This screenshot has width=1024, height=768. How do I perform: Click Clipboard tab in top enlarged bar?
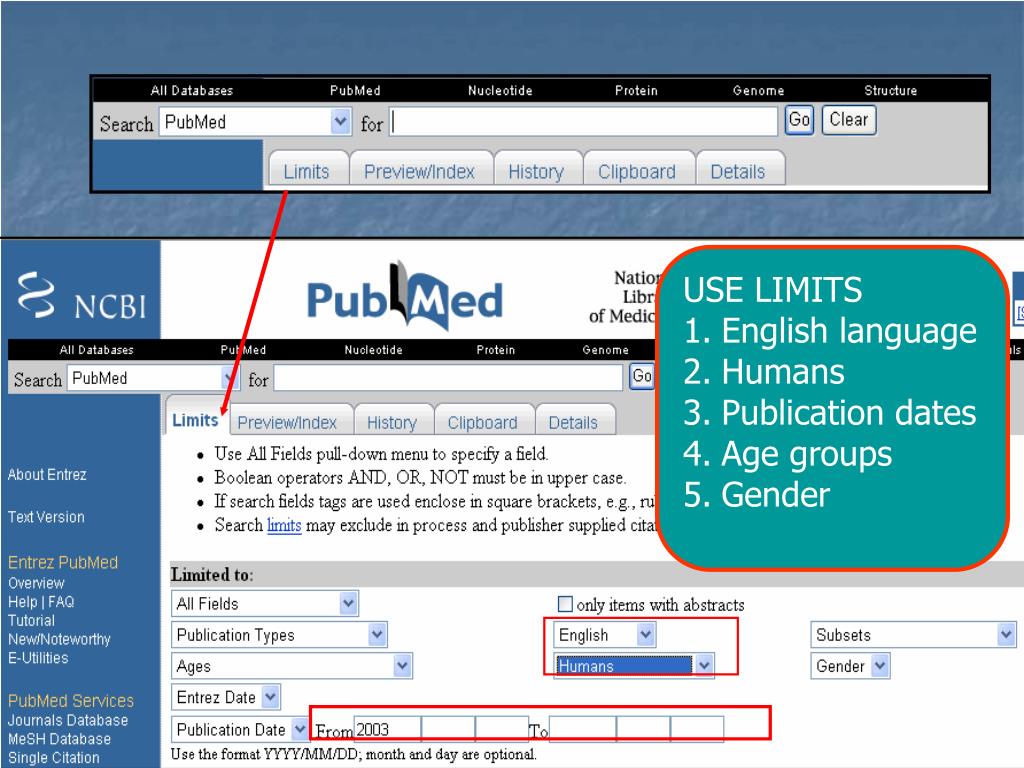pos(637,172)
